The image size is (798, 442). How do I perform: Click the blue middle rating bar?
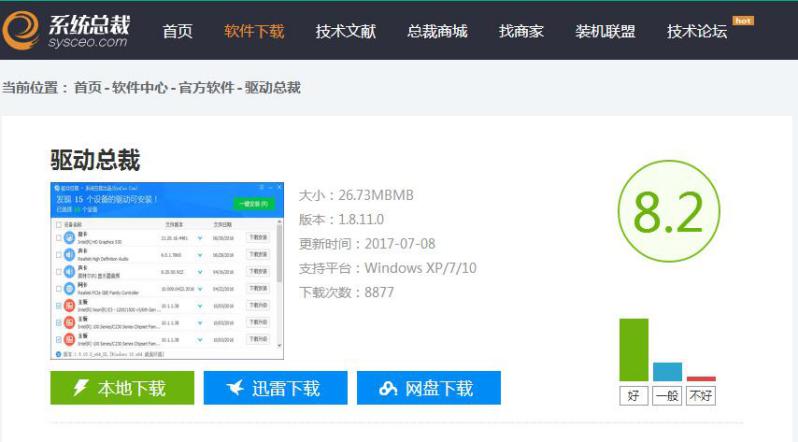tap(667, 372)
